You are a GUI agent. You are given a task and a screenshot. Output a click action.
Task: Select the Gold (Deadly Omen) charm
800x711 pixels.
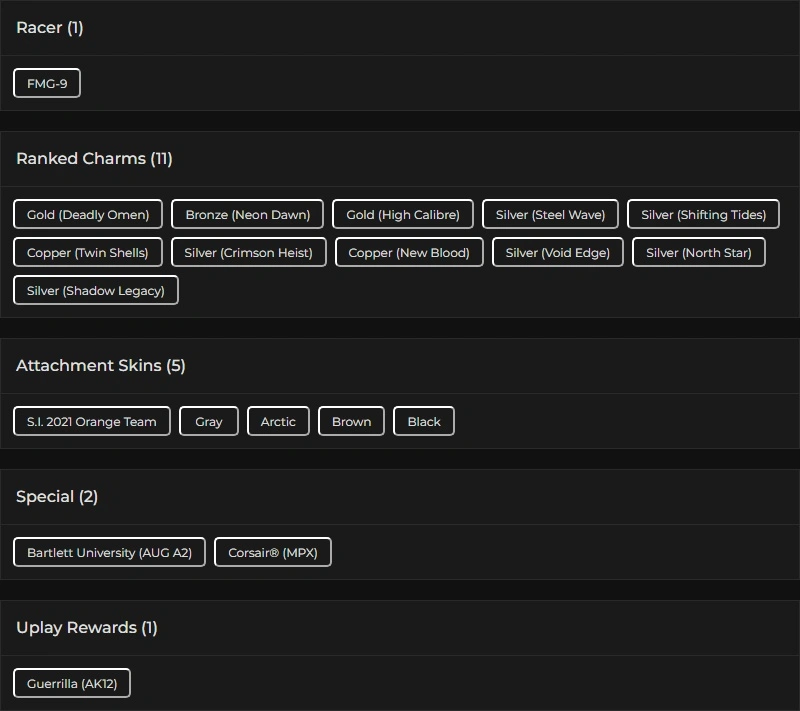[88, 215]
